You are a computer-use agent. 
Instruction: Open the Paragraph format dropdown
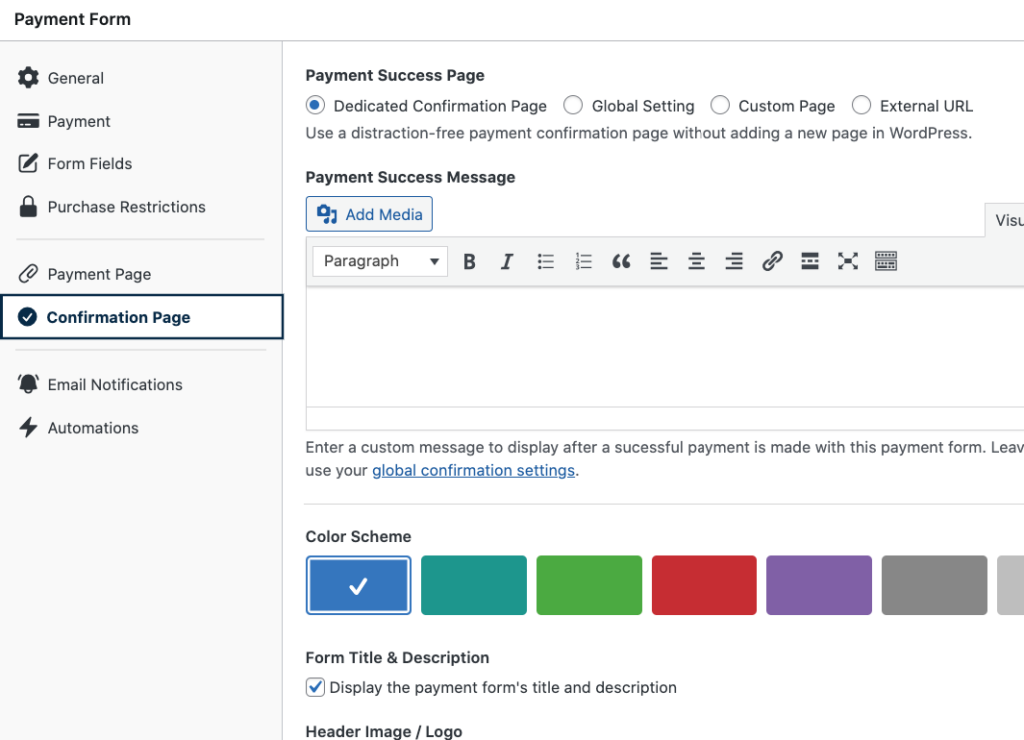(380, 261)
